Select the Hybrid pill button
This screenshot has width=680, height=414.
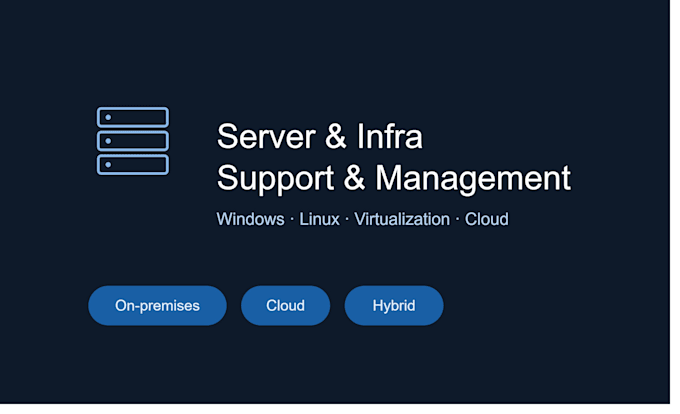(394, 306)
